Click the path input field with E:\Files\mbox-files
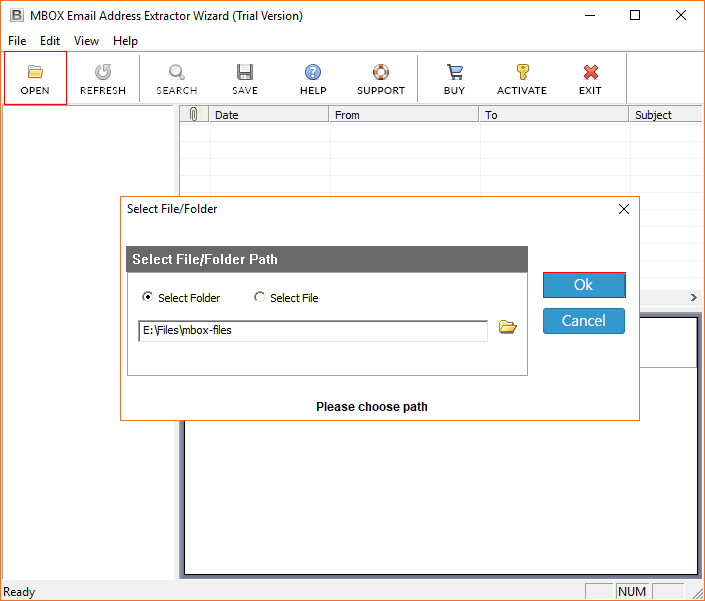The image size is (705, 601). point(313,331)
